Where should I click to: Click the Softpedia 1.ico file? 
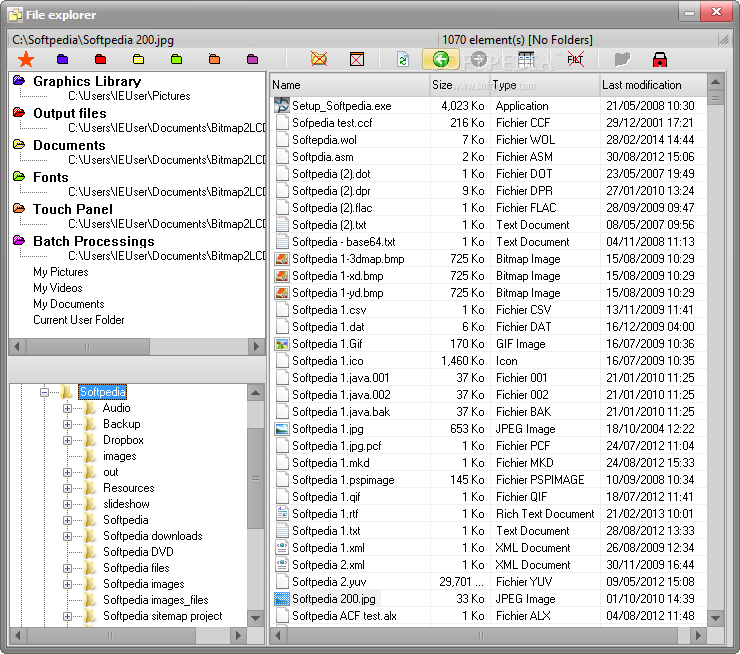[x=328, y=361]
